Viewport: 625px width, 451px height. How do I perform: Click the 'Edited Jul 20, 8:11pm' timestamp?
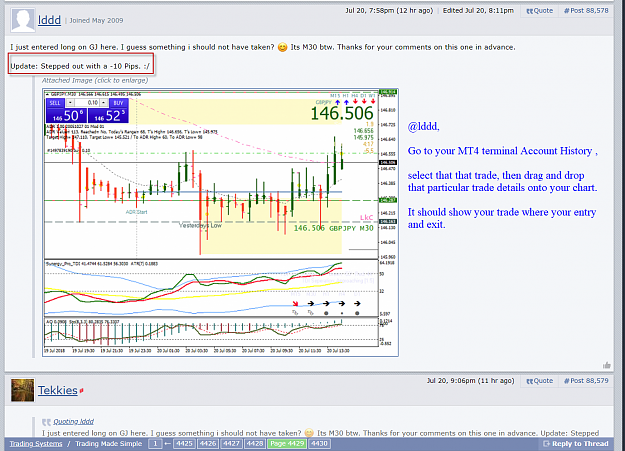tap(478, 11)
